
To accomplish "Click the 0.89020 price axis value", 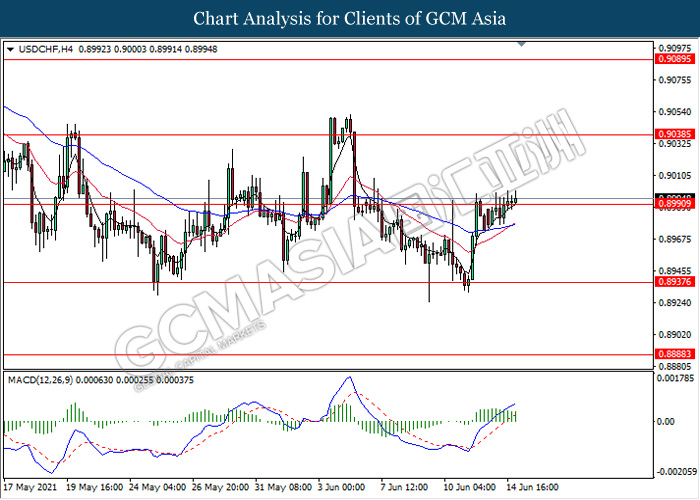I will tap(675, 335).
